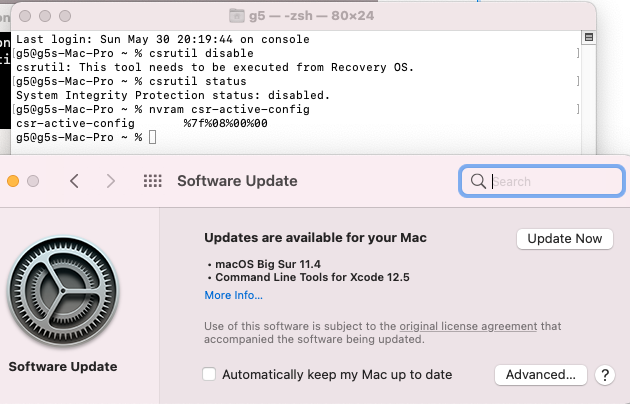Click the Terminal command prompt line

[86, 137]
